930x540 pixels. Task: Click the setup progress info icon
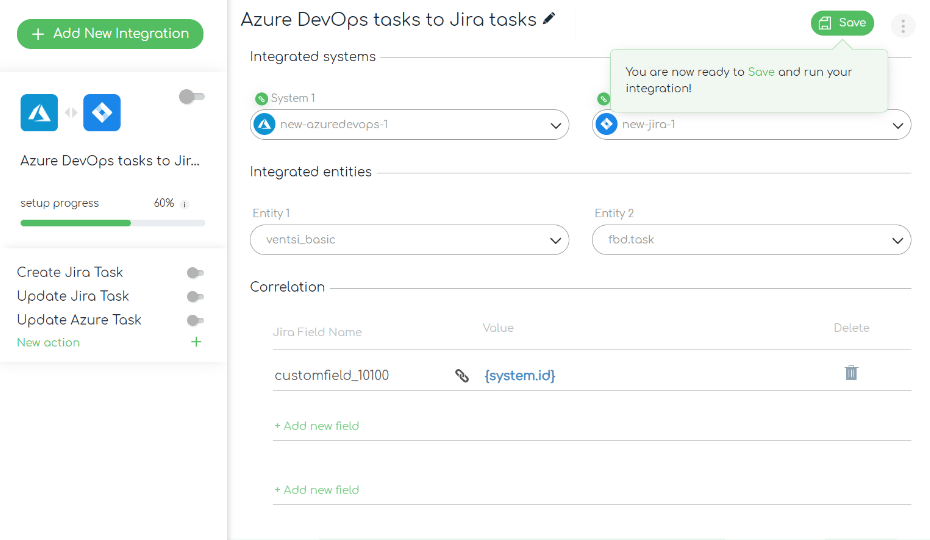[185, 204]
